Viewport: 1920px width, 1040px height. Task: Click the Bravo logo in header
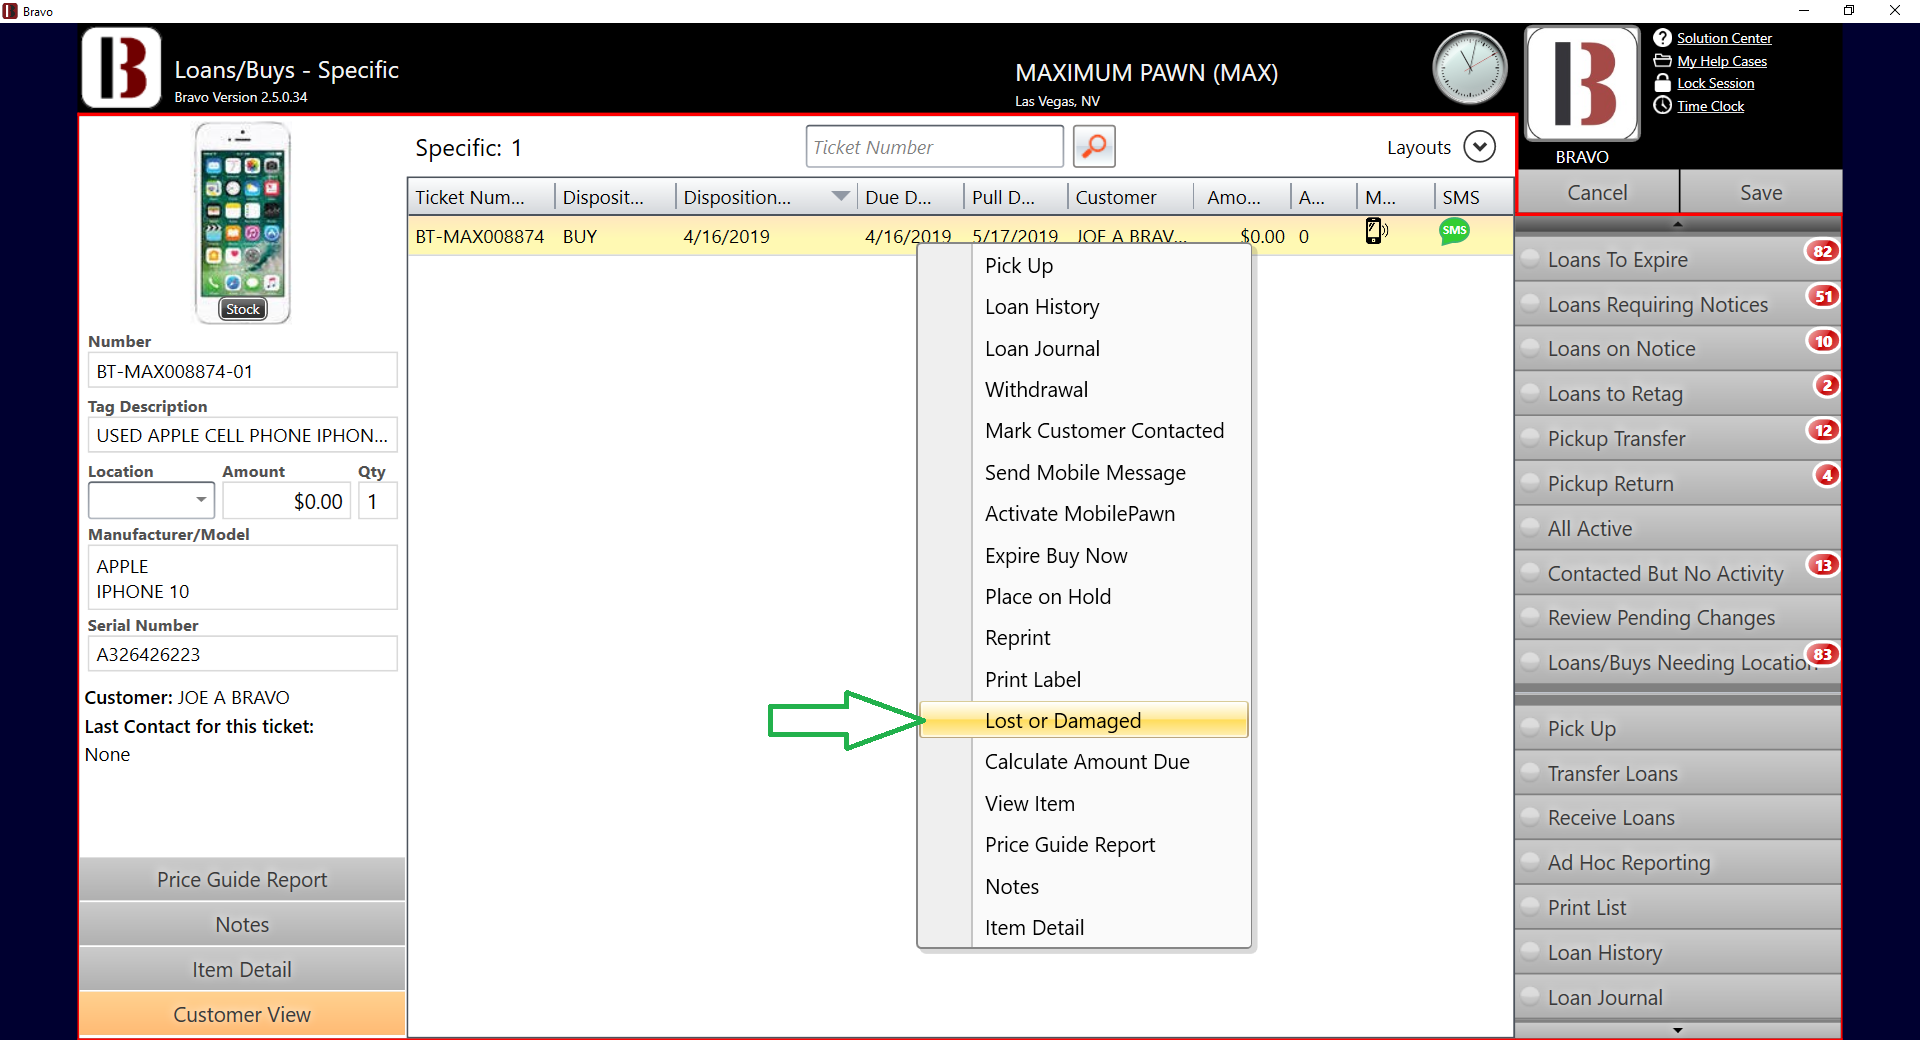[x=121, y=68]
